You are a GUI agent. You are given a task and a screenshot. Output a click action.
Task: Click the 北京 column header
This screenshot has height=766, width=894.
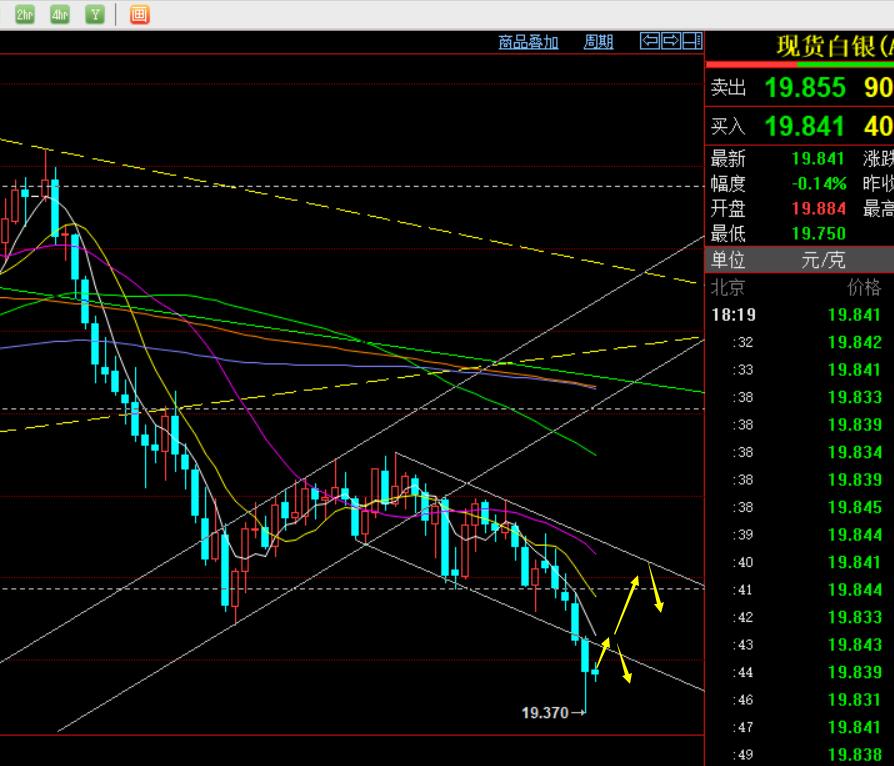pyautogui.click(x=728, y=287)
